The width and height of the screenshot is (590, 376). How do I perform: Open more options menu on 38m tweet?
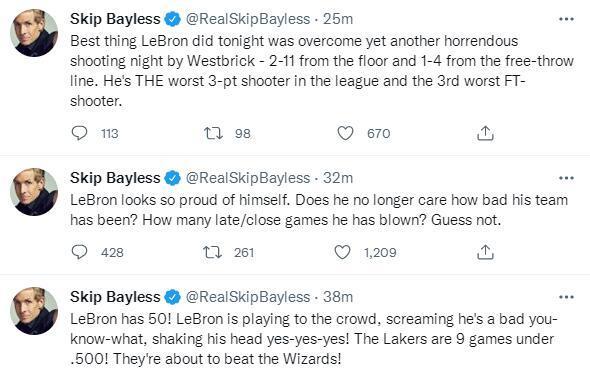click(566, 297)
